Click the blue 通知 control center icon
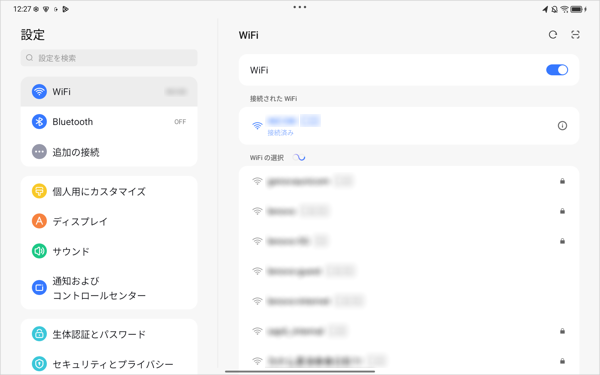The height and width of the screenshot is (375, 600). pos(39,288)
